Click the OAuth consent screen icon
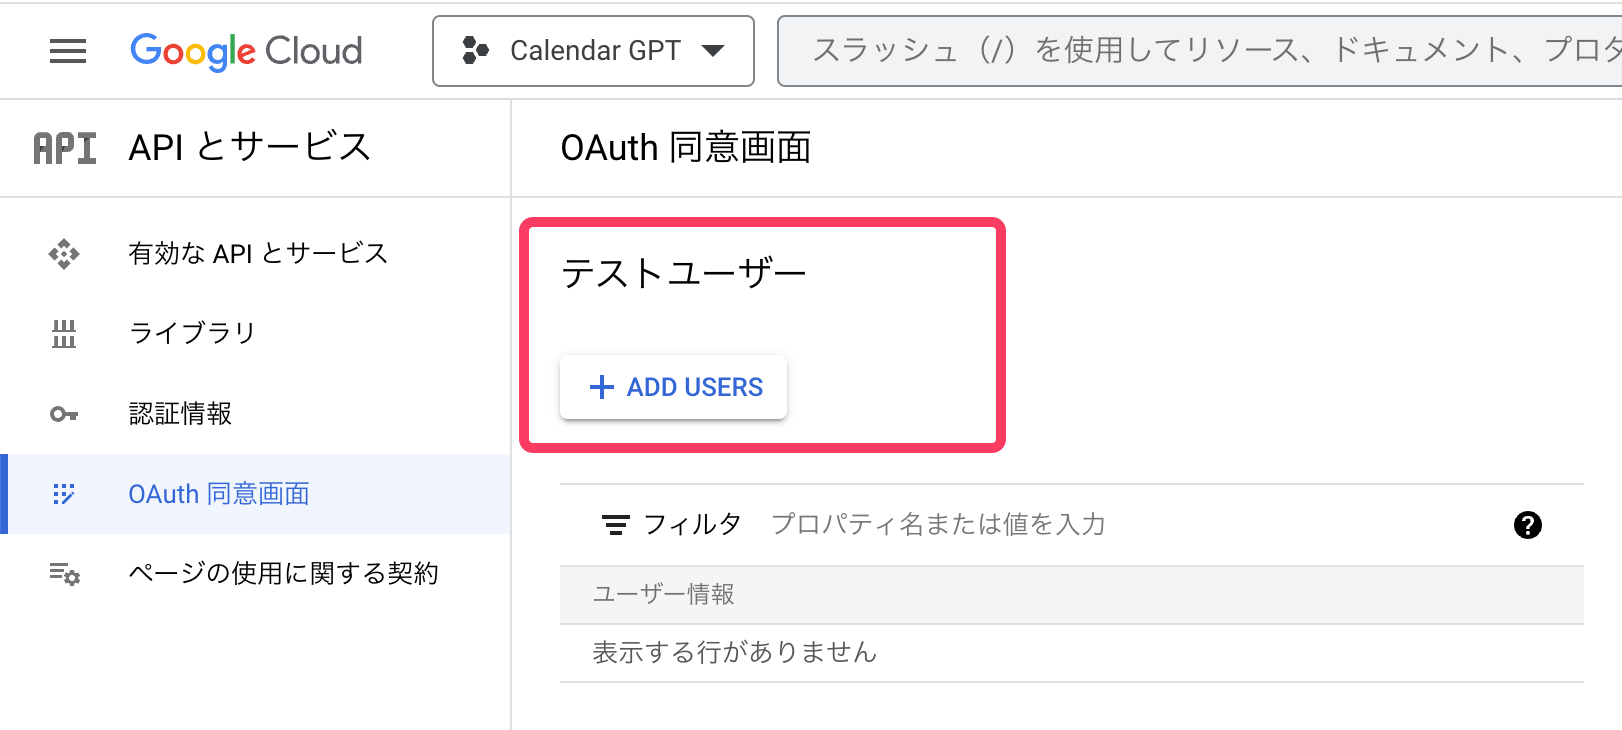The image size is (1622, 730). 64,494
